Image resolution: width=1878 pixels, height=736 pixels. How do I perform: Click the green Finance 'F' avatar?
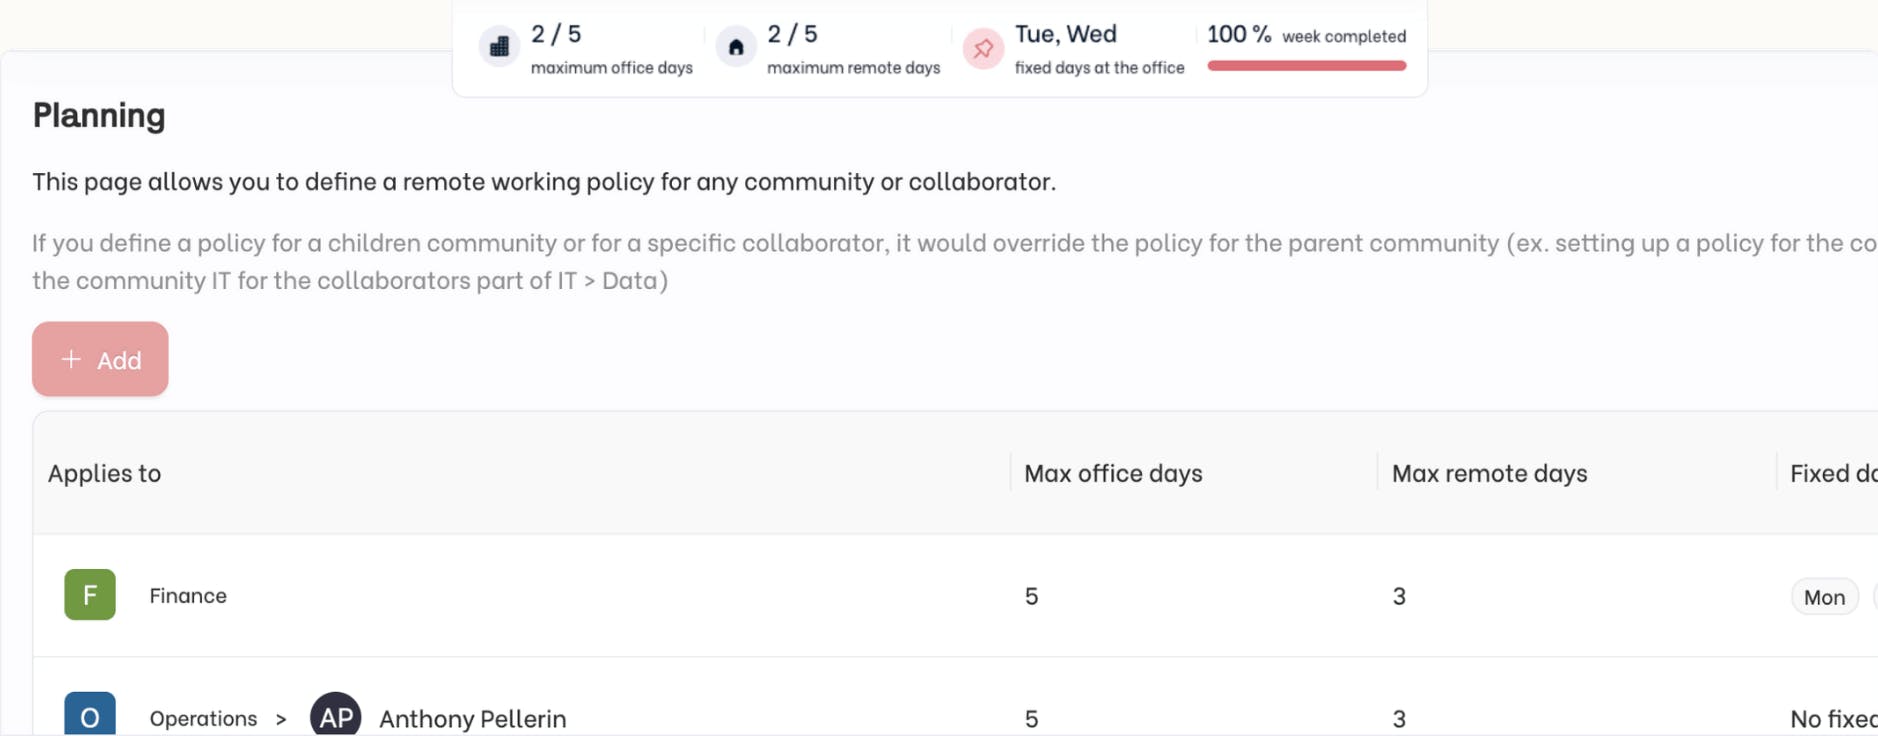click(x=90, y=595)
